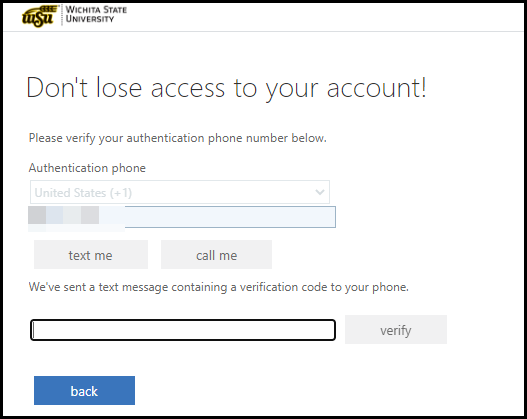Image resolution: width=527 pixels, height=419 pixels.
Task: Open the United States (+1) country dropdown
Action: click(x=180, y=192)
